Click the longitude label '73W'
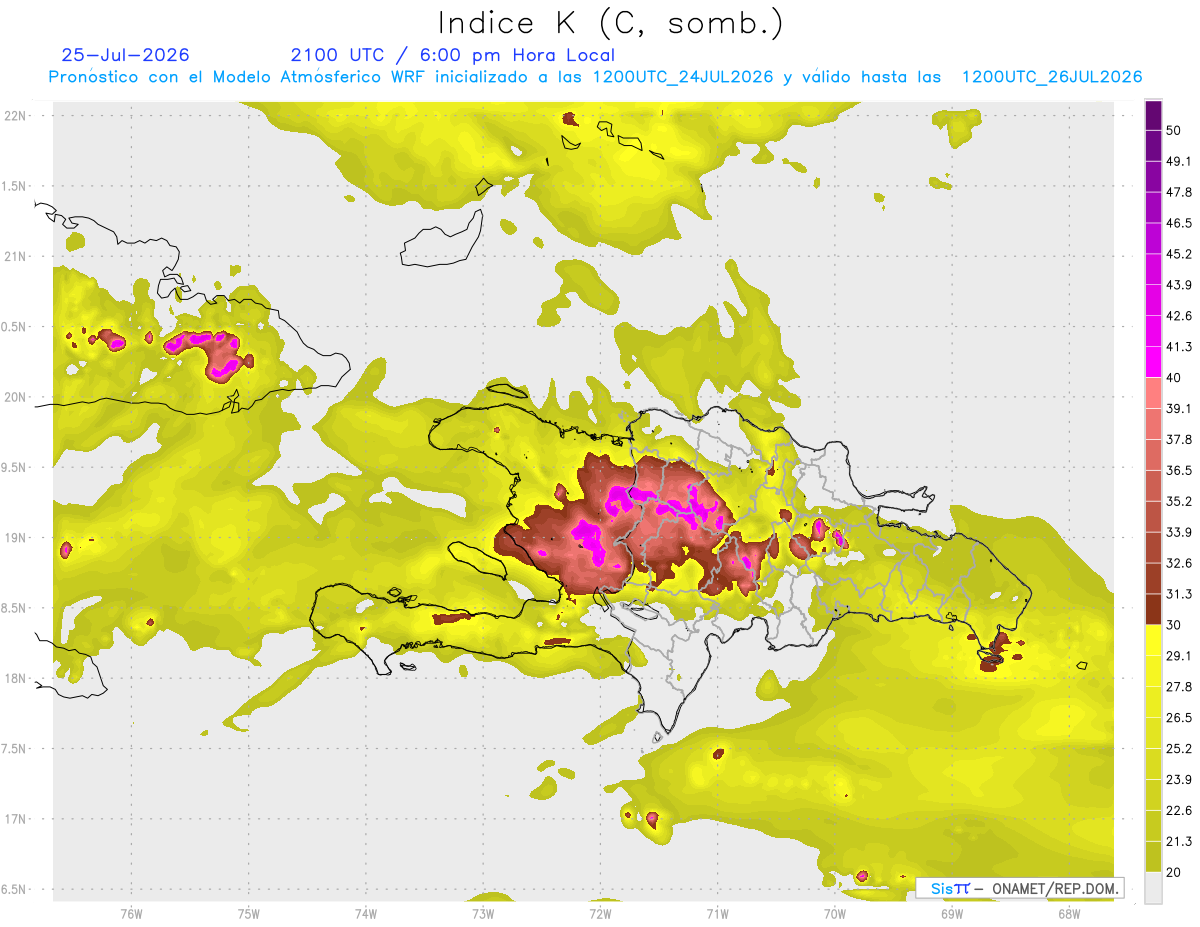 pos(482,914)
